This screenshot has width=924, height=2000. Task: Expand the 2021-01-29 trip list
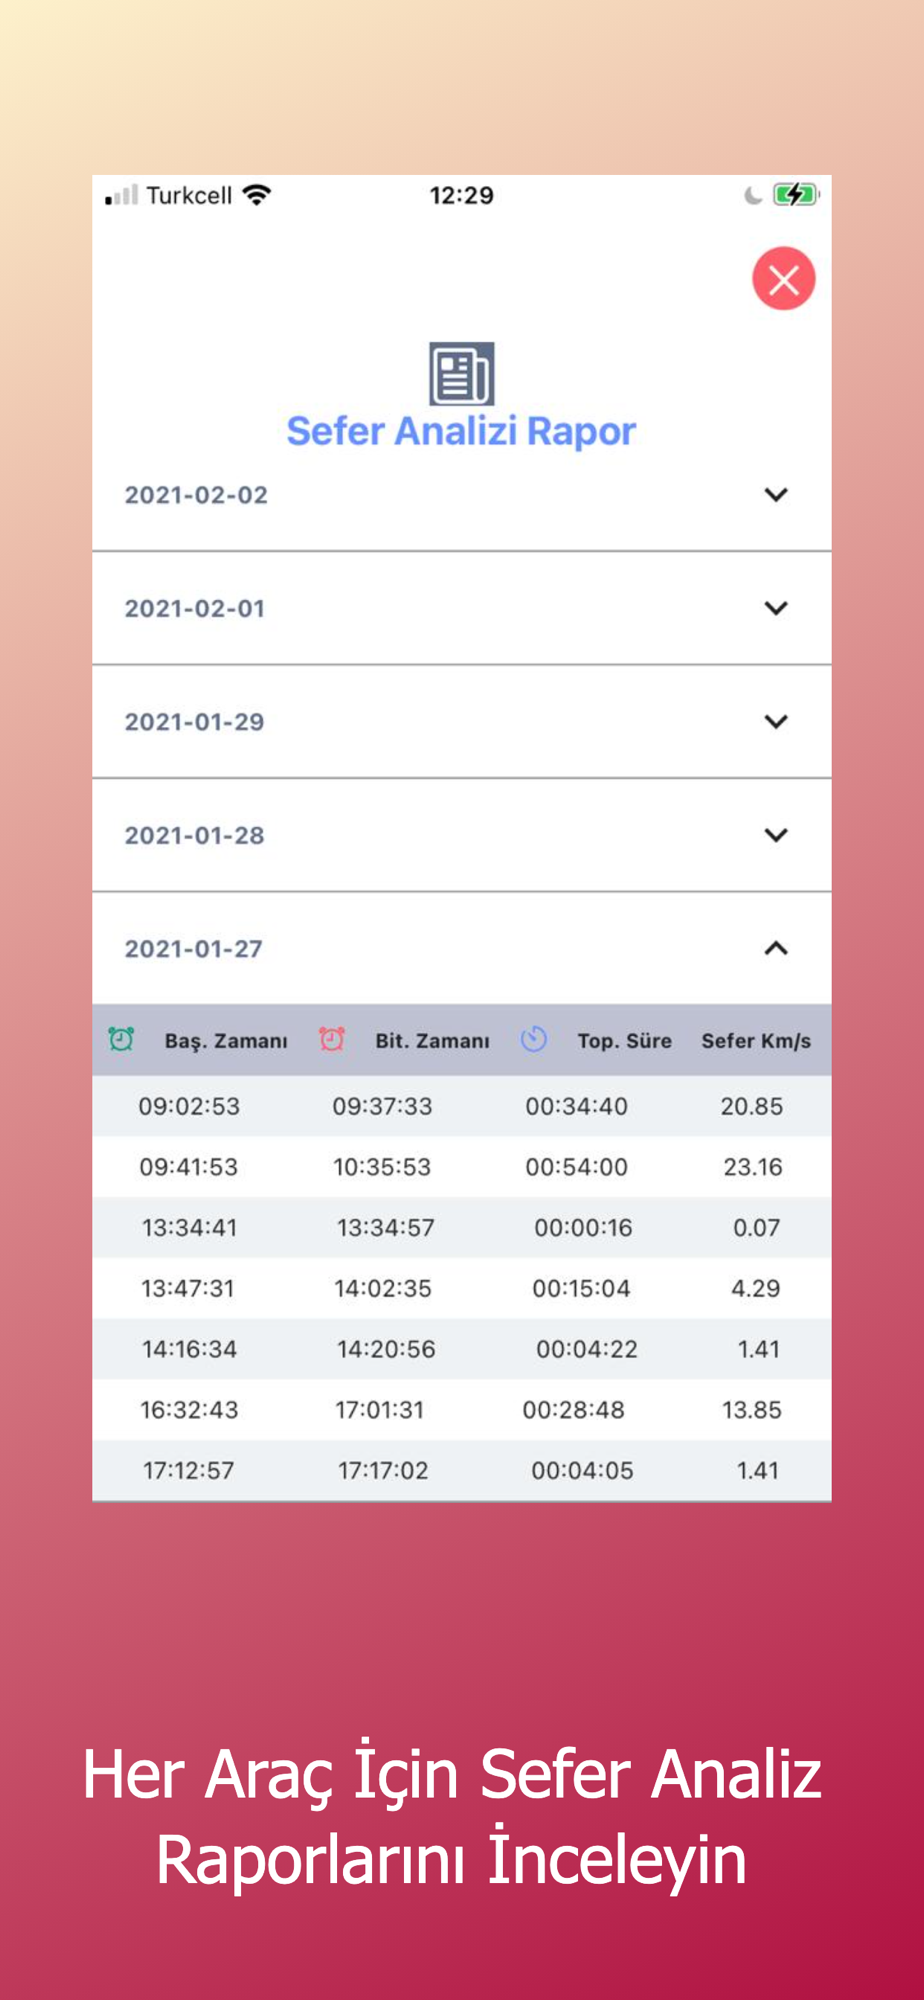click(x=462, y=722)
